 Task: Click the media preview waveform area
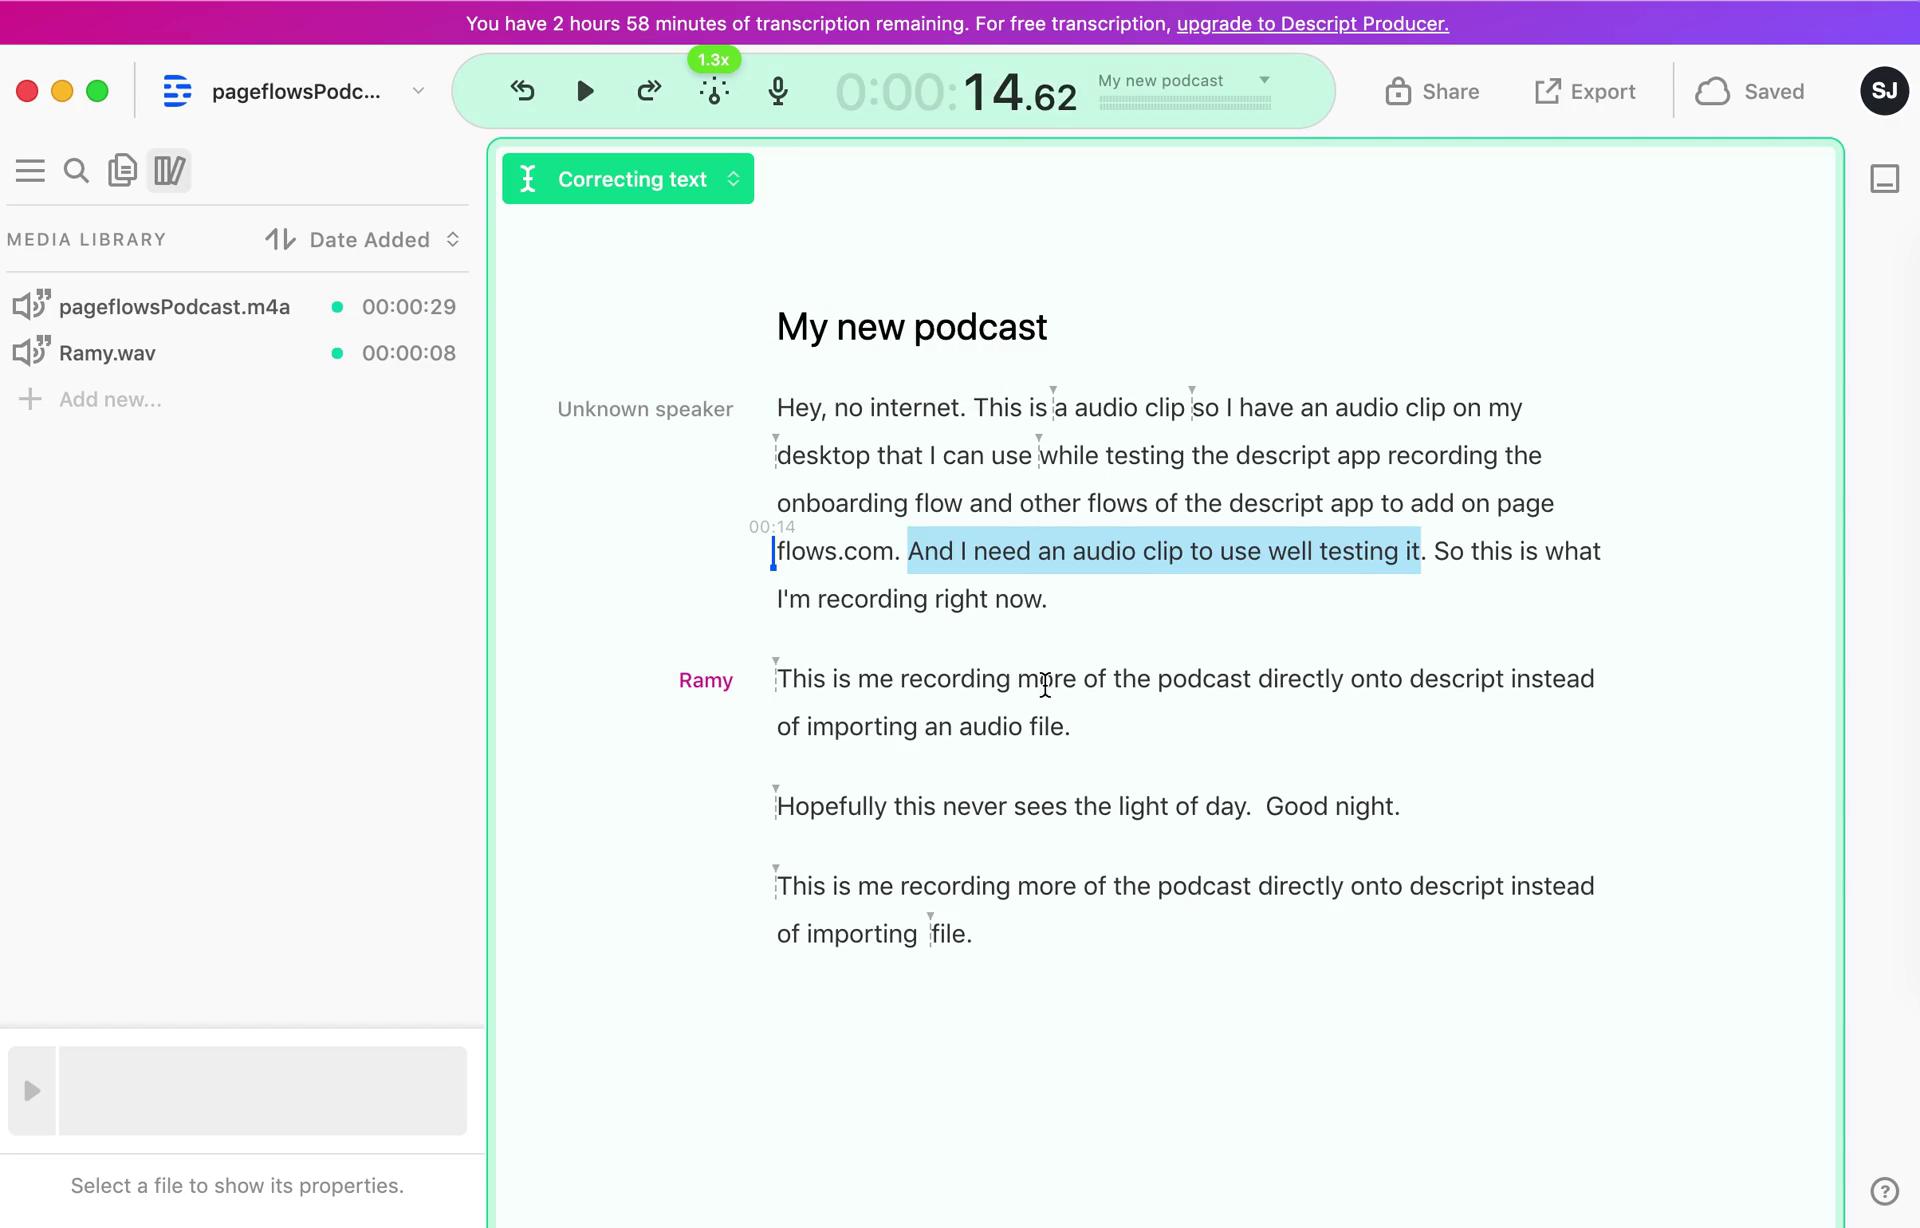click(263, 1090)
